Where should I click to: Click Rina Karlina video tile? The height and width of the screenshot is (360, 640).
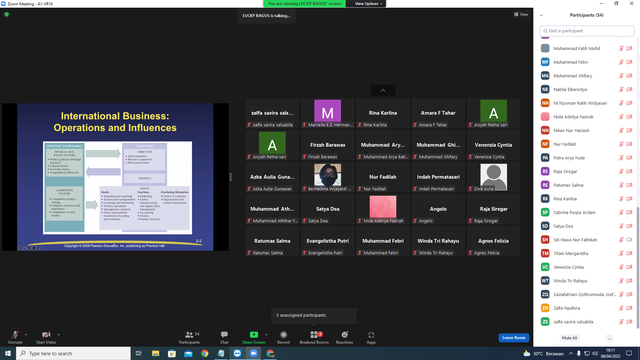click(x=383, y=113)
